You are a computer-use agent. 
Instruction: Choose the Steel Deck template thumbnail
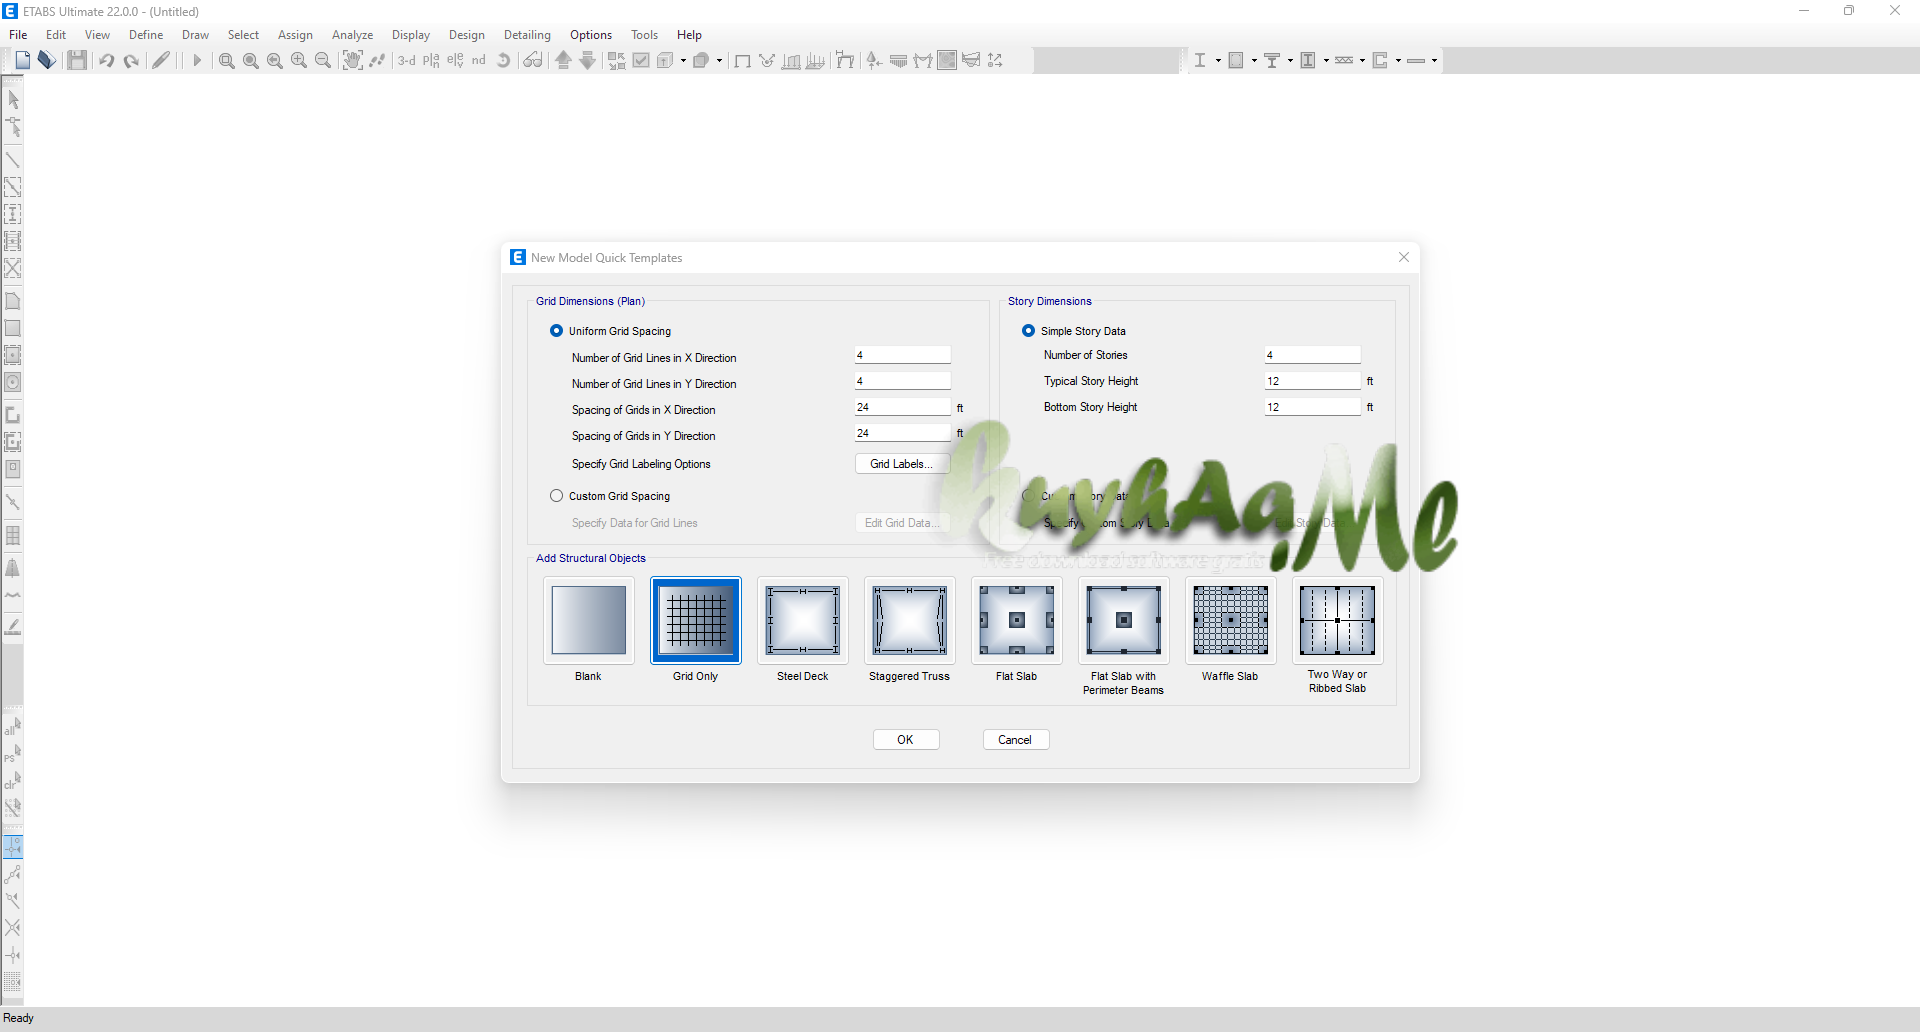pyautogui.click(x=803, y=620)
